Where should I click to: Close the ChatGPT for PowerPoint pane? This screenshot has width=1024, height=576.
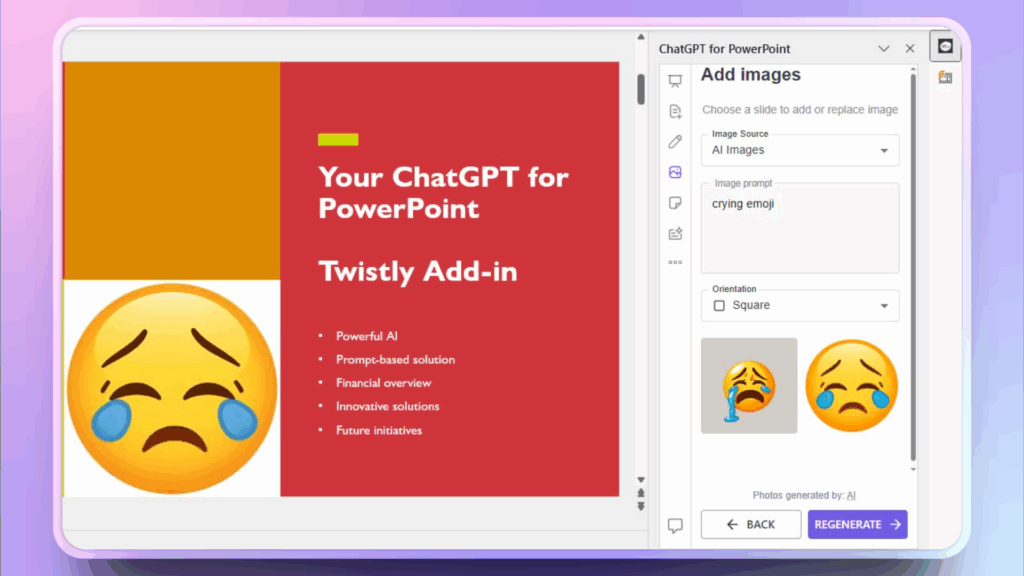(910, 48)
